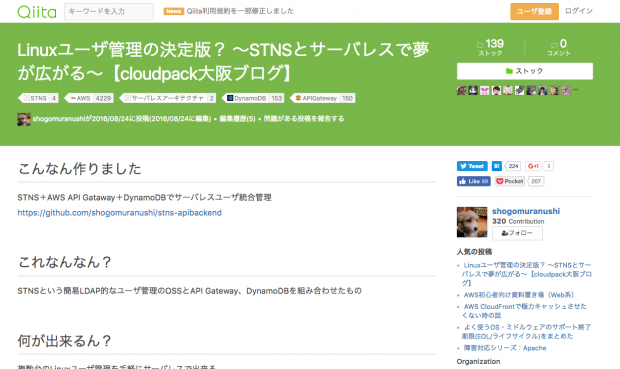
Task: Click the article title heading
Action: click(x=223, y=61)
